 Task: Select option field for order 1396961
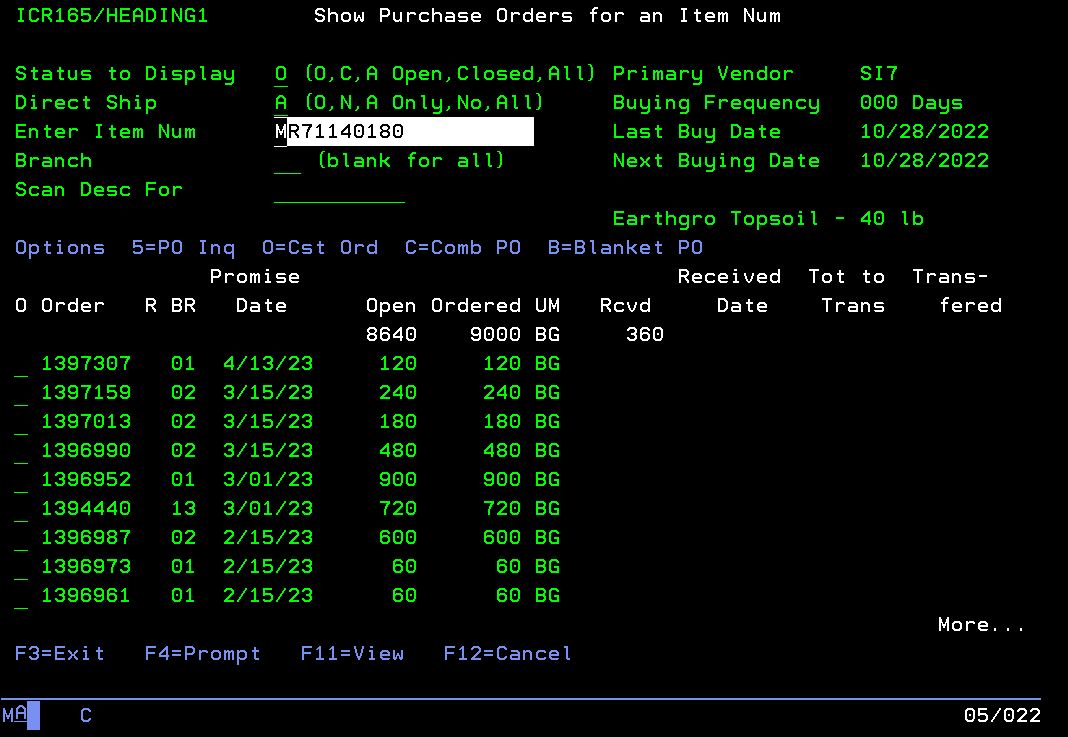21,596
